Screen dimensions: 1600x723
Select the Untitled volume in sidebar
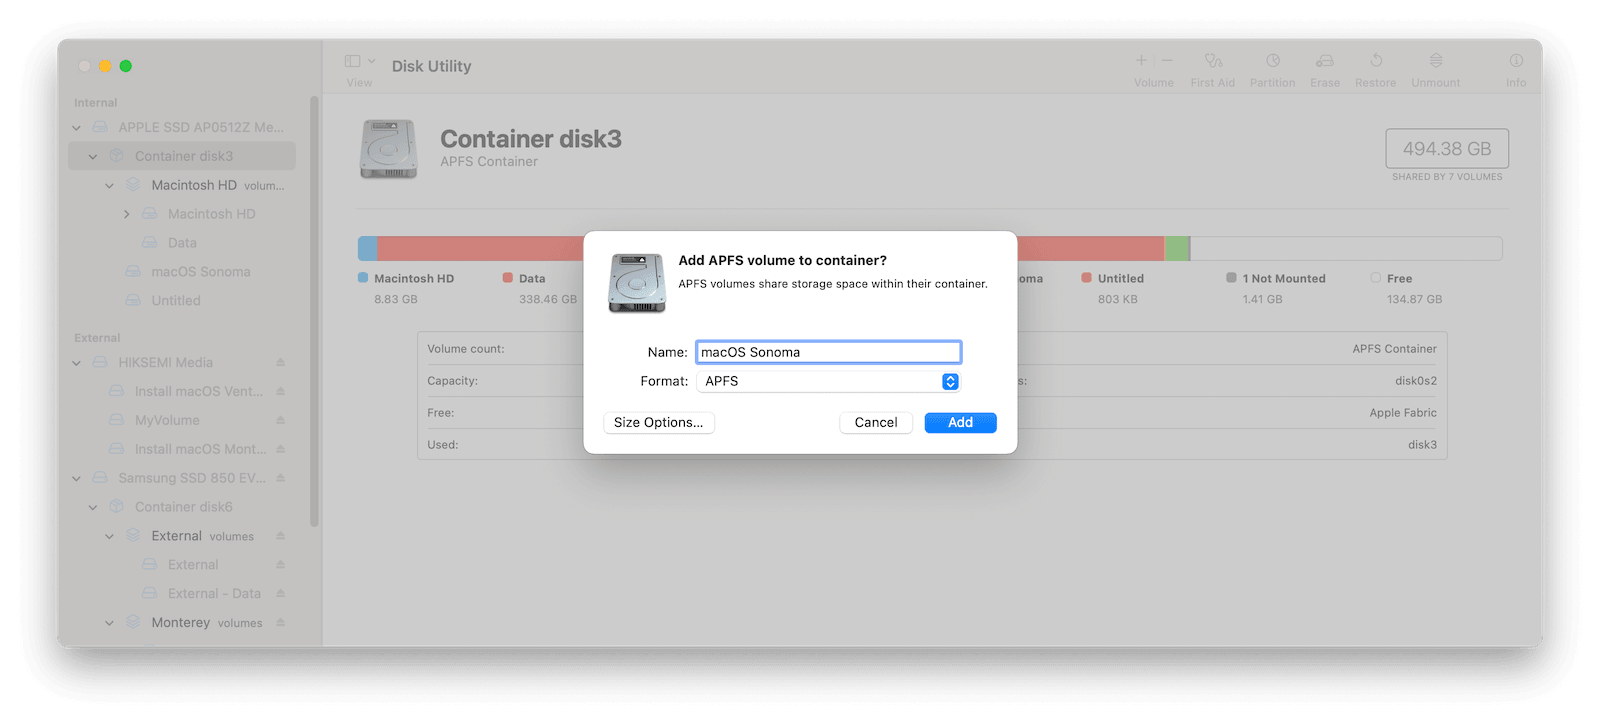click(176, 301)
